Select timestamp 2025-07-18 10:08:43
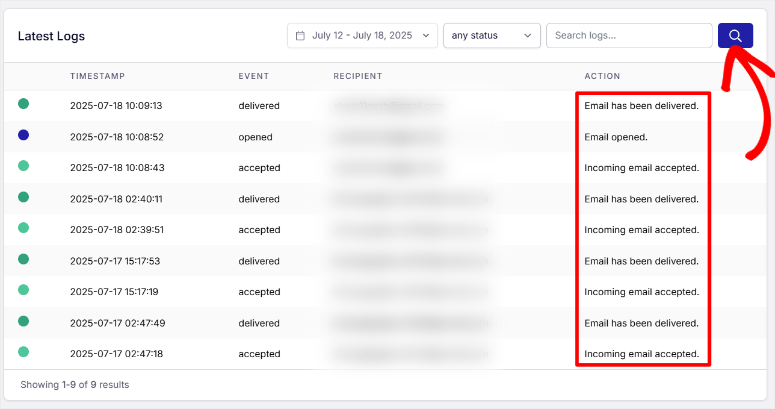 pyautogui.click(x=117, y=168)
